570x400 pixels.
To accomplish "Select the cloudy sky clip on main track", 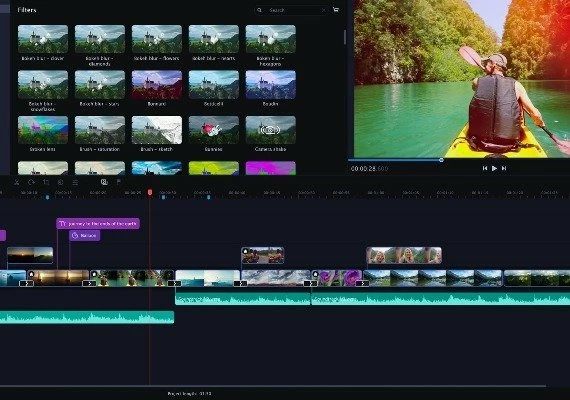I will (276, 278).
